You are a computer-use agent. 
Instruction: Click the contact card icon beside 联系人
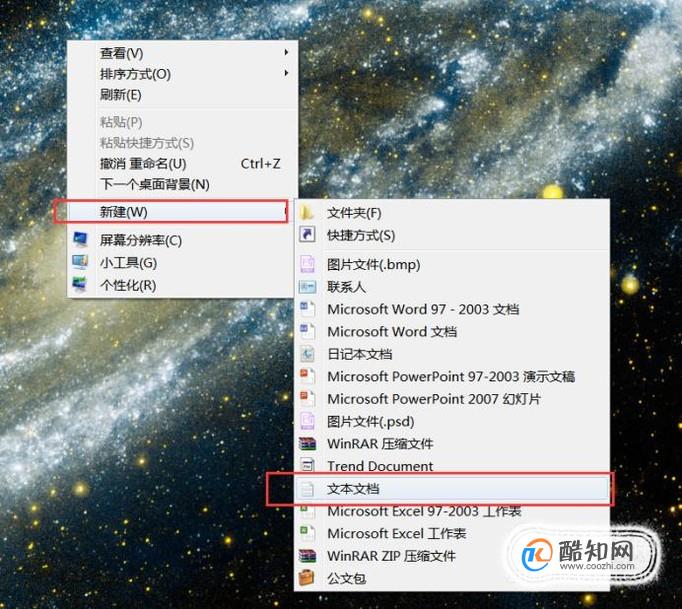(x=307, y=287)
